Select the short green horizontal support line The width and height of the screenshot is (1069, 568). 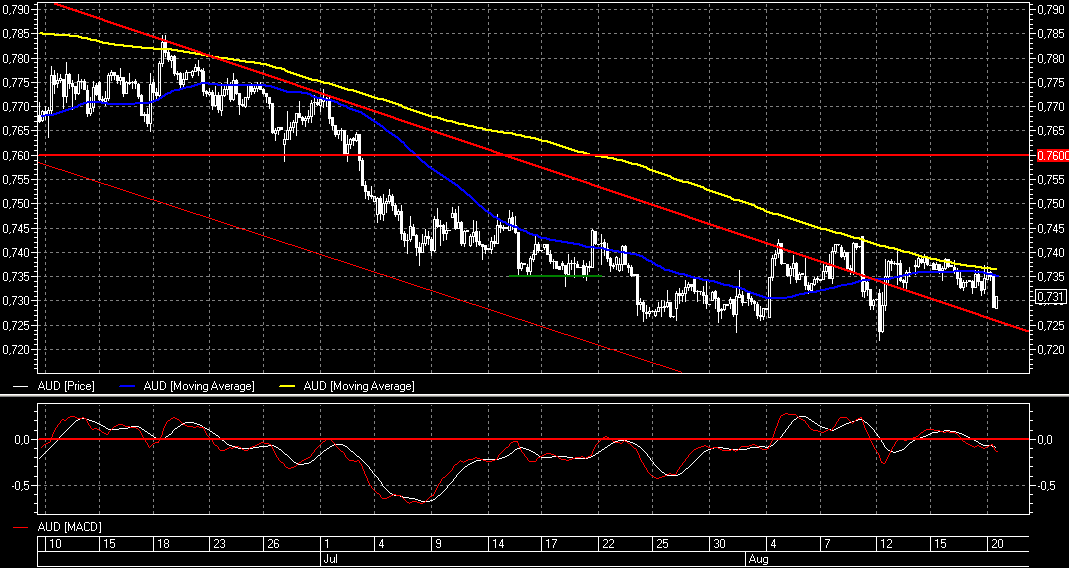click(556, 276)
